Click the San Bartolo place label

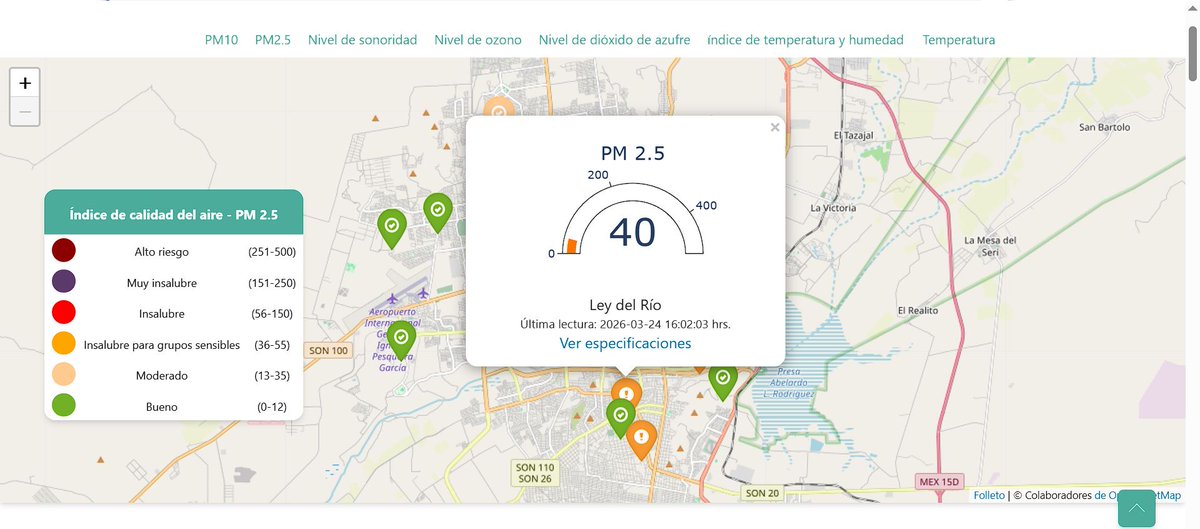(x=1105, y=127)
